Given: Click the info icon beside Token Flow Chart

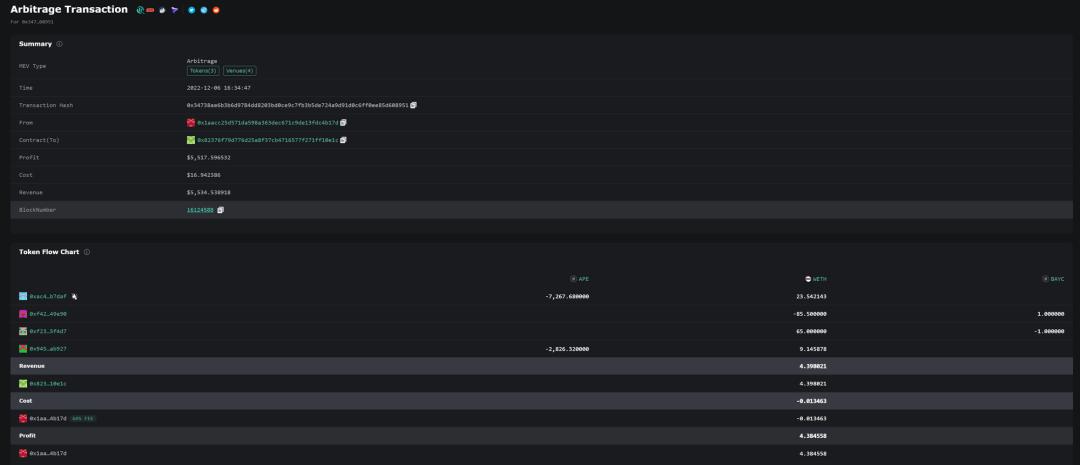Looking at the screenshot, I should [x=88, y=252].
